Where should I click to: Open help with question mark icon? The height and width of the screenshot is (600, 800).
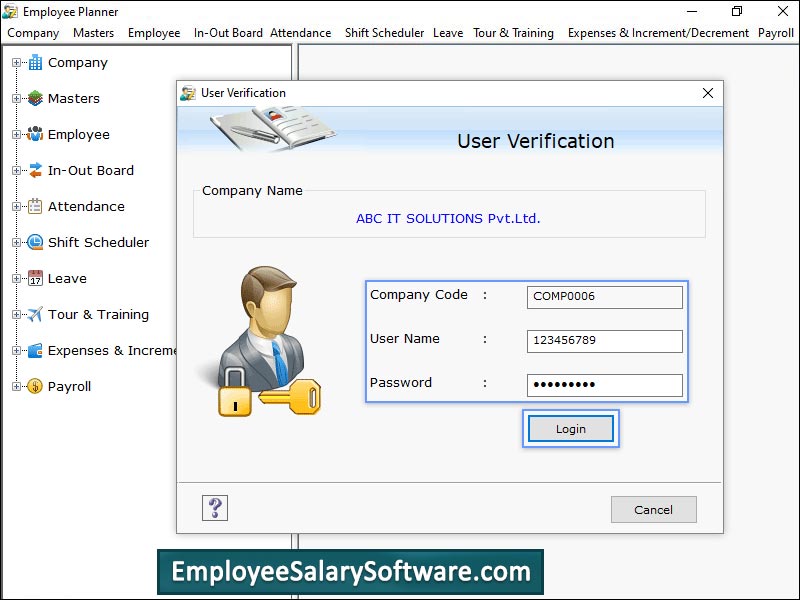pos(215,508)
